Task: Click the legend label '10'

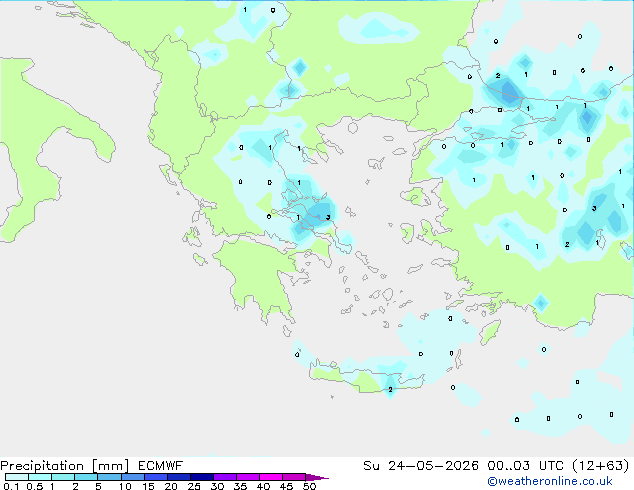Action: point(125,486)
